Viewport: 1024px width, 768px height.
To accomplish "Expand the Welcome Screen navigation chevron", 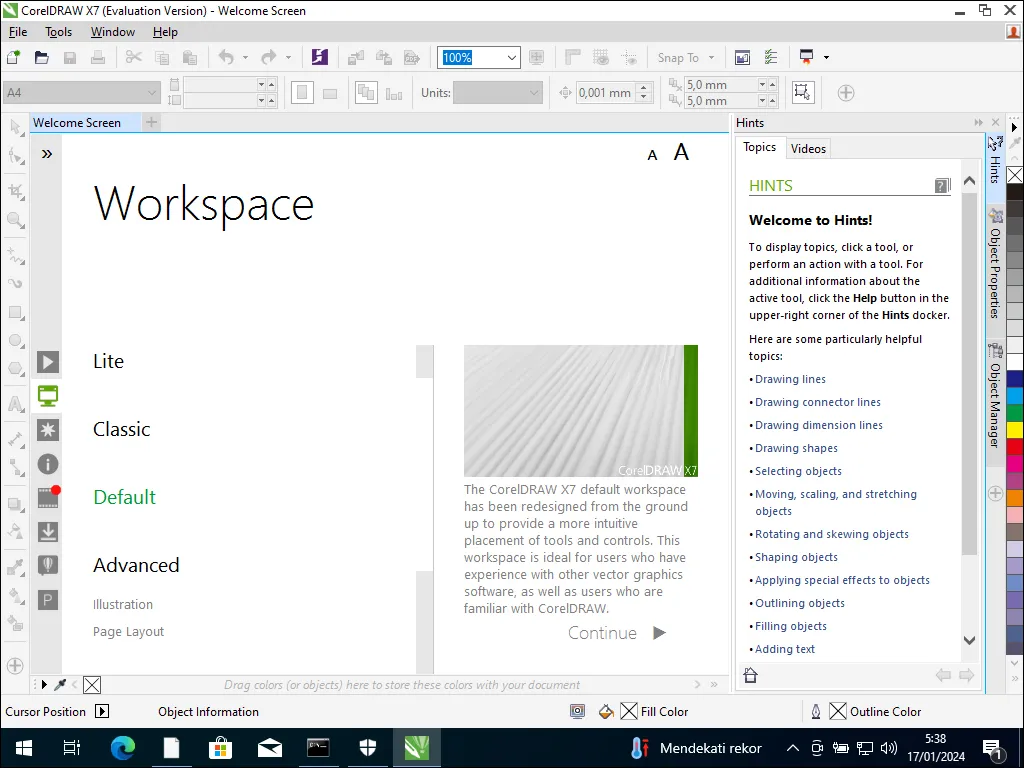I will [47, 154].
